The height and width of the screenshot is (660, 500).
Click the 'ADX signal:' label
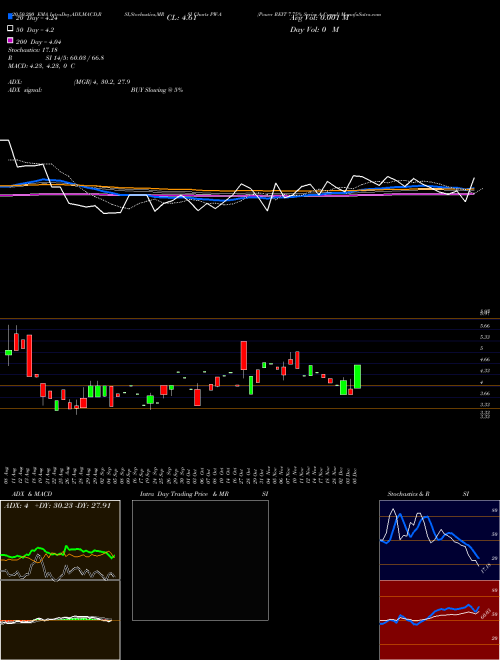[x=25, y=90]
